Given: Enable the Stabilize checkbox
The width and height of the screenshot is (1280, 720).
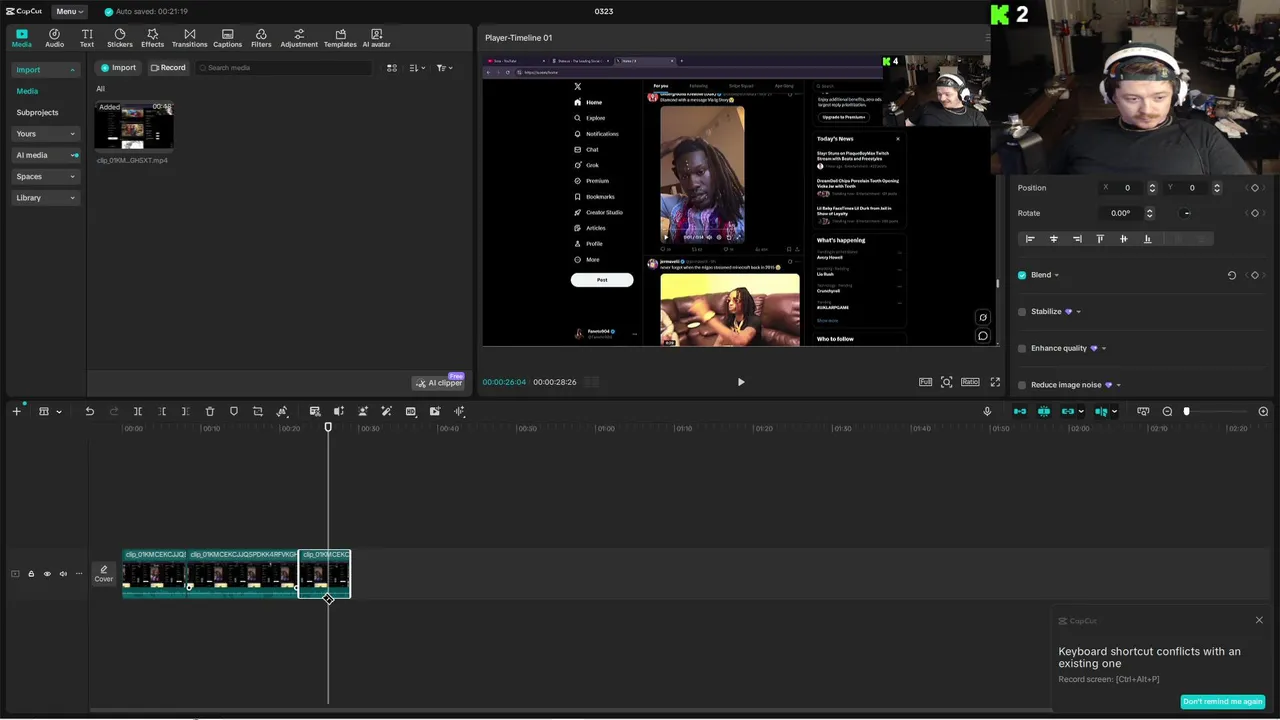Looking at the screenshot, I should pyautogui.click(x=1022, y=312).
